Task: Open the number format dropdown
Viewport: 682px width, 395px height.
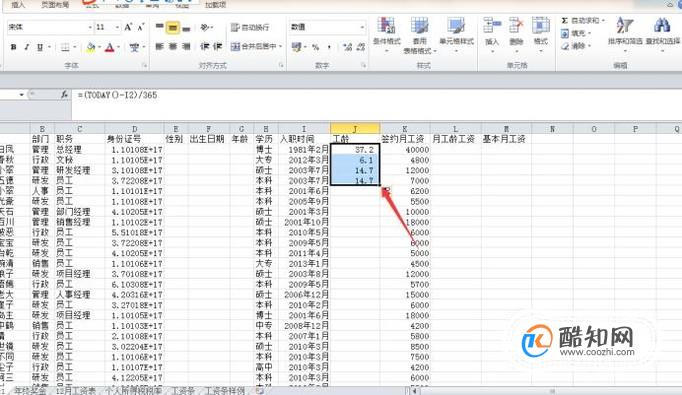Action: [x=362, y=27]
